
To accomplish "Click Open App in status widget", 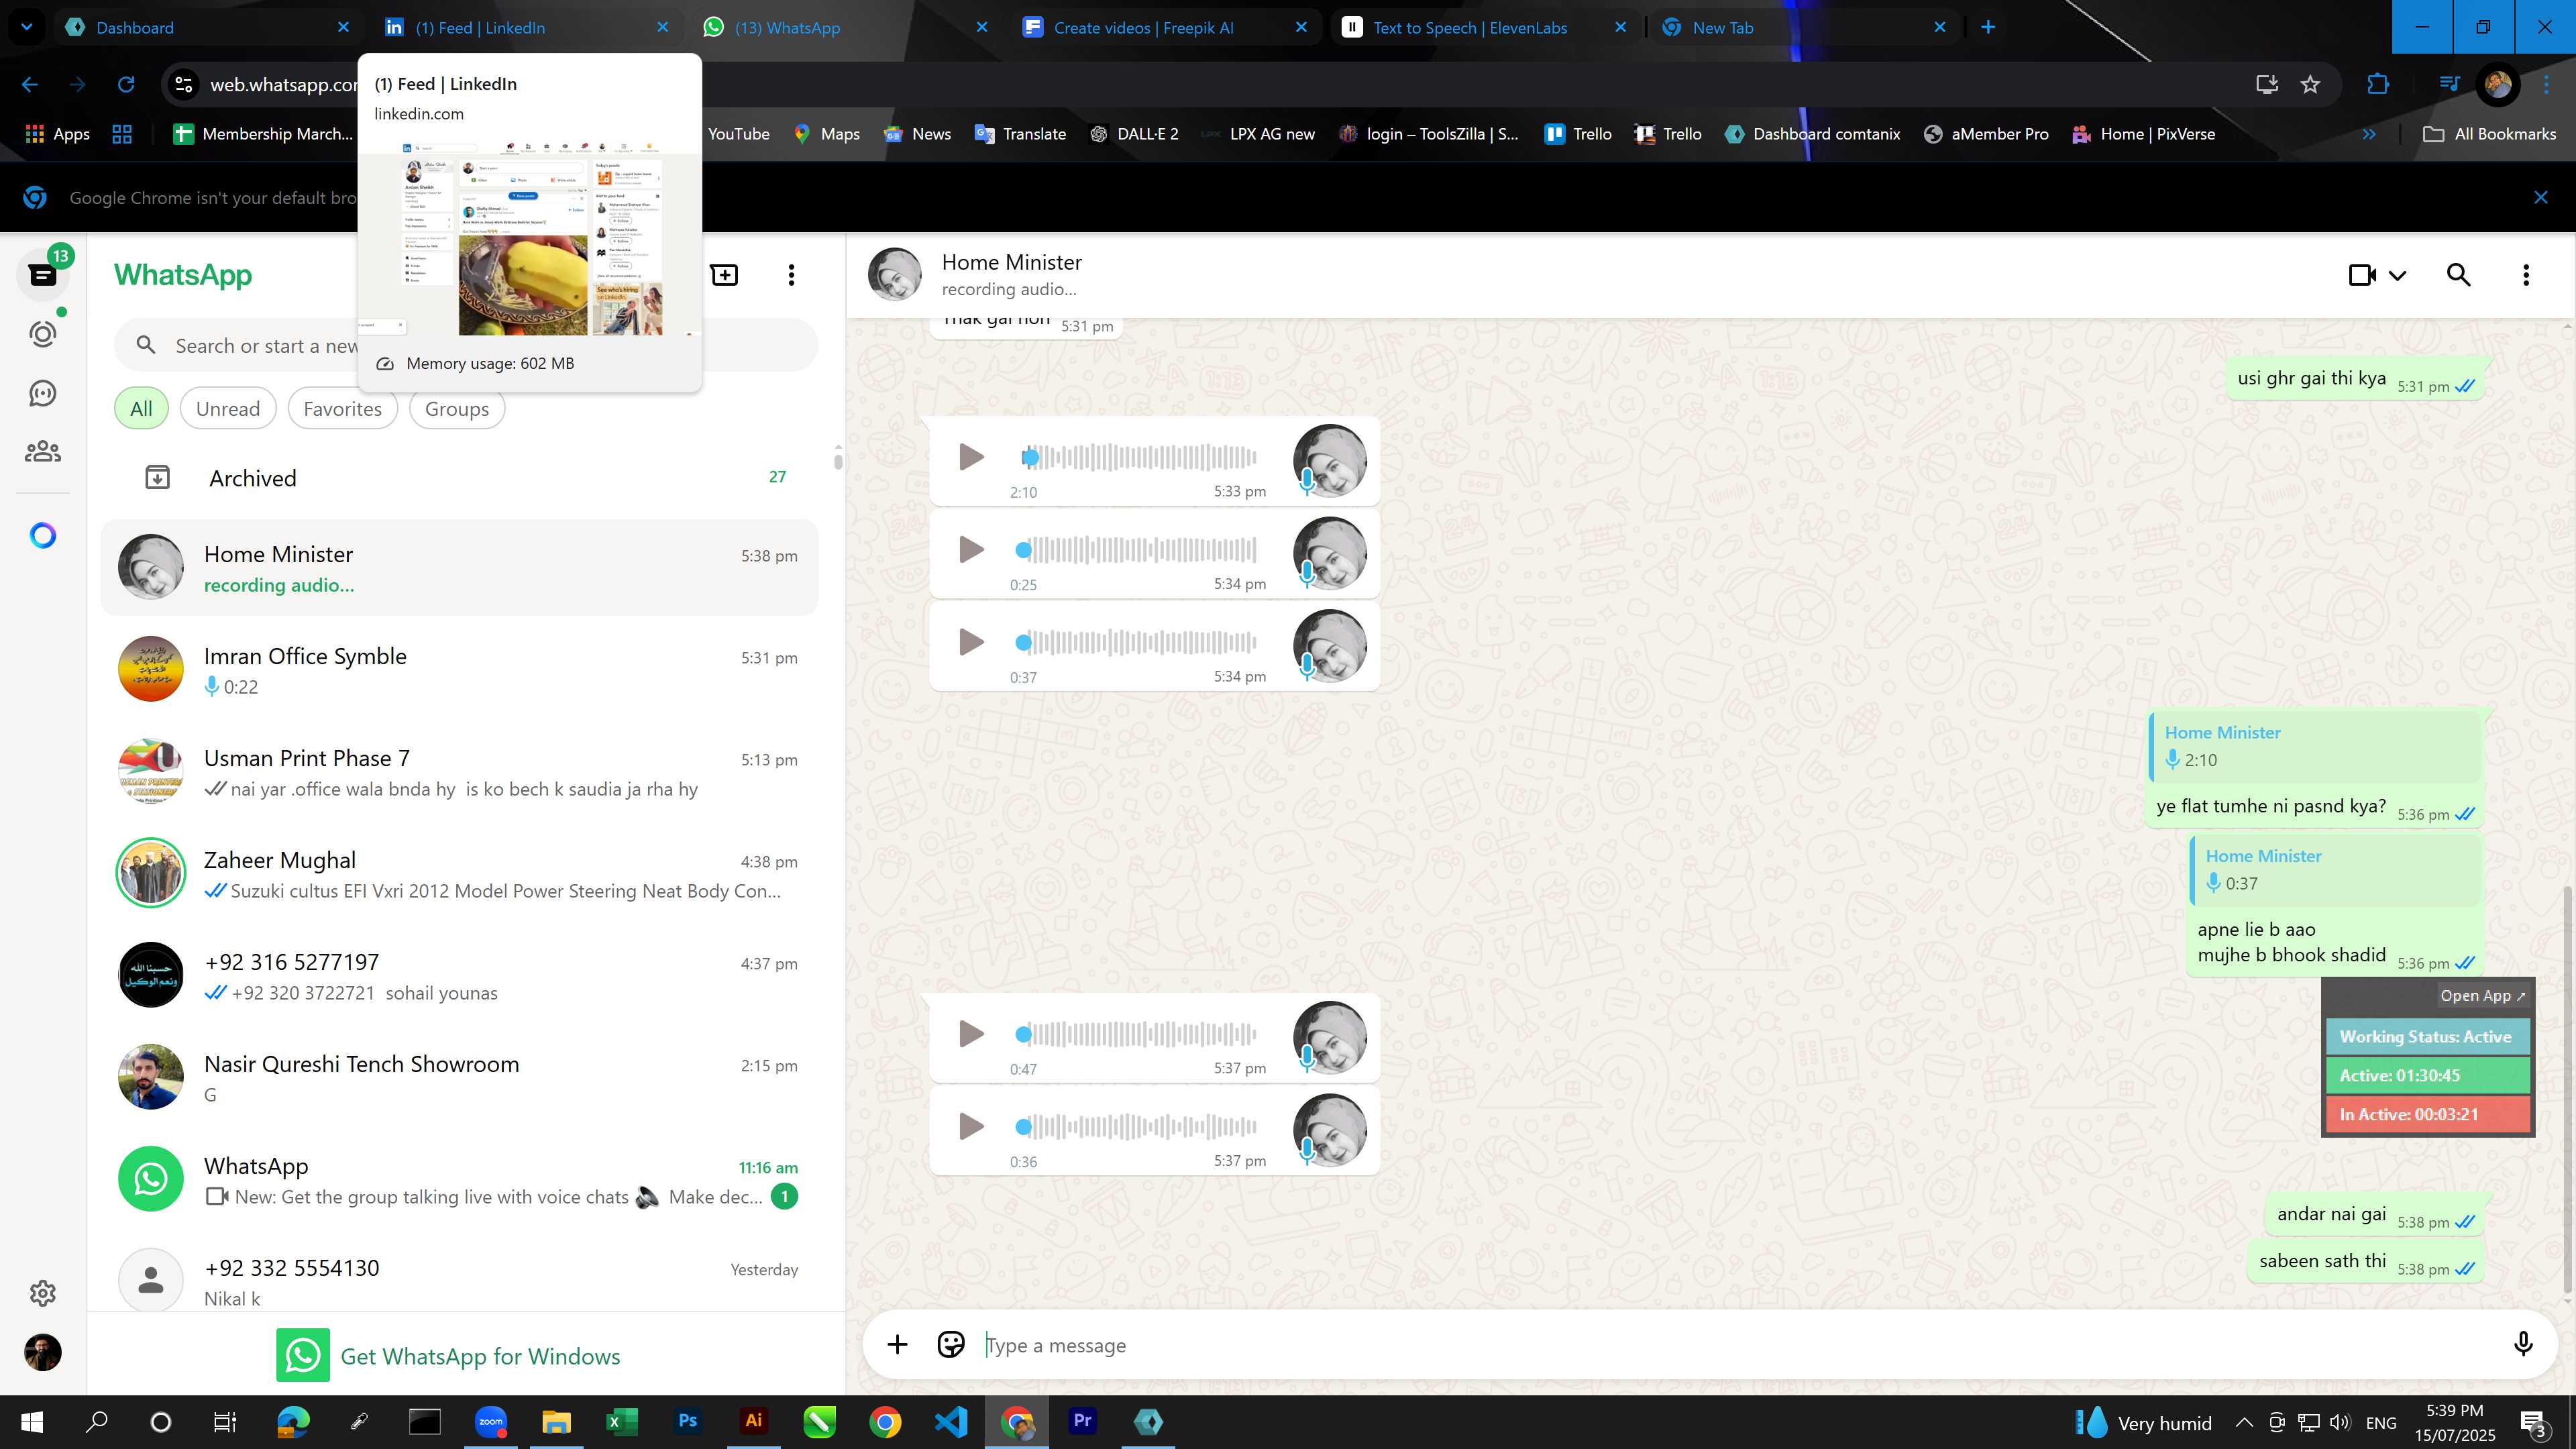I will pyautogui.click(x=2482, y=996).
